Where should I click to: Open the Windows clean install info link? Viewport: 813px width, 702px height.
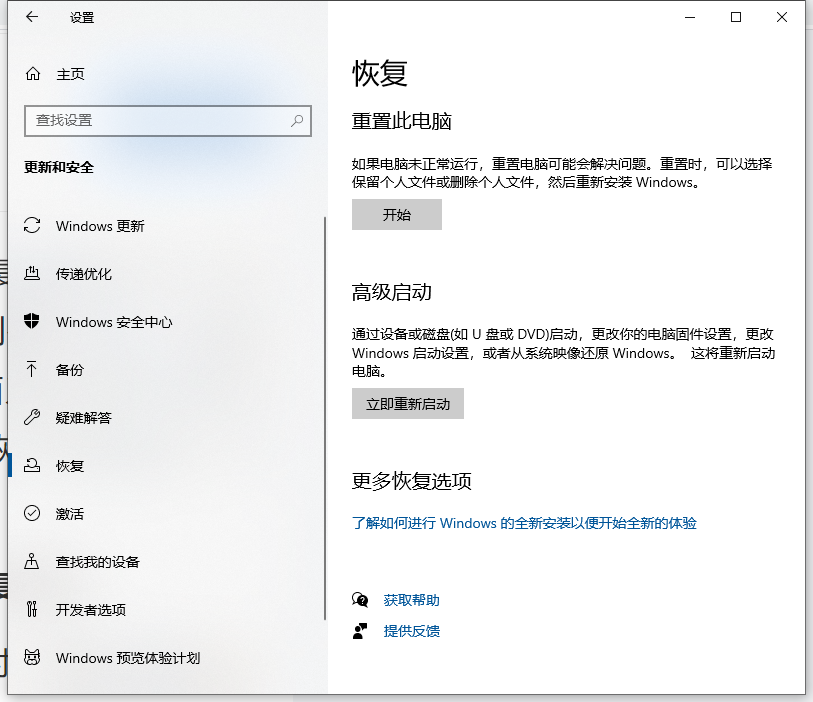tap(523, 523)
